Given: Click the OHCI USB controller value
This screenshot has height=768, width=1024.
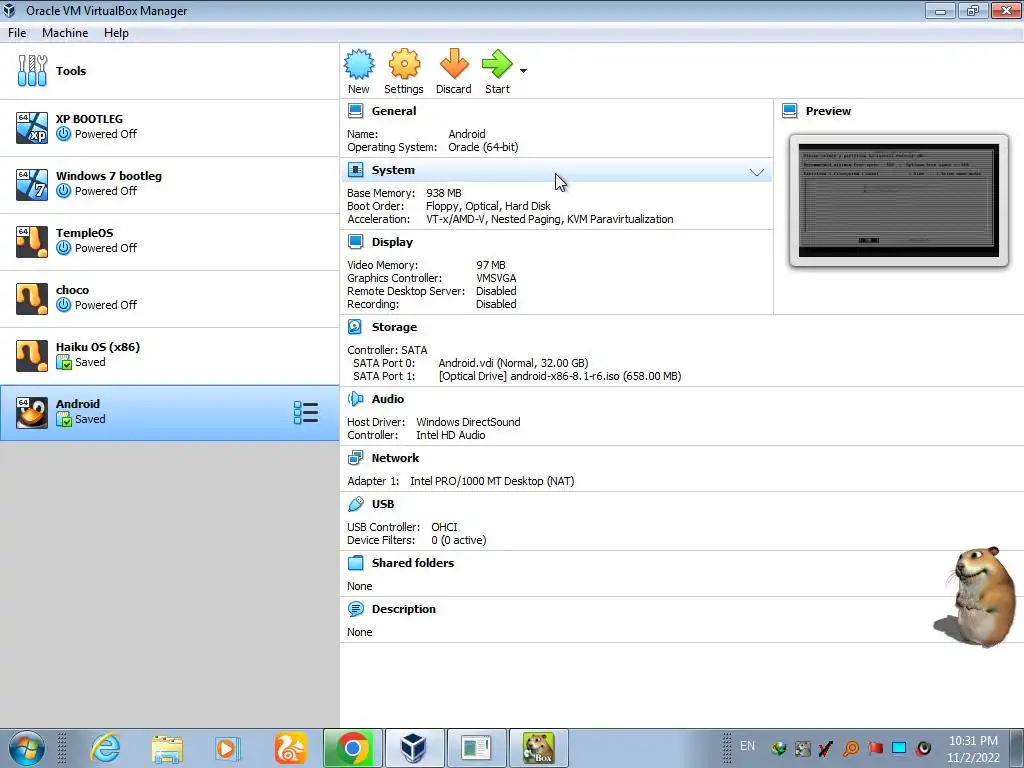Looking at the screenshot, I should click(x=444, y=527).
